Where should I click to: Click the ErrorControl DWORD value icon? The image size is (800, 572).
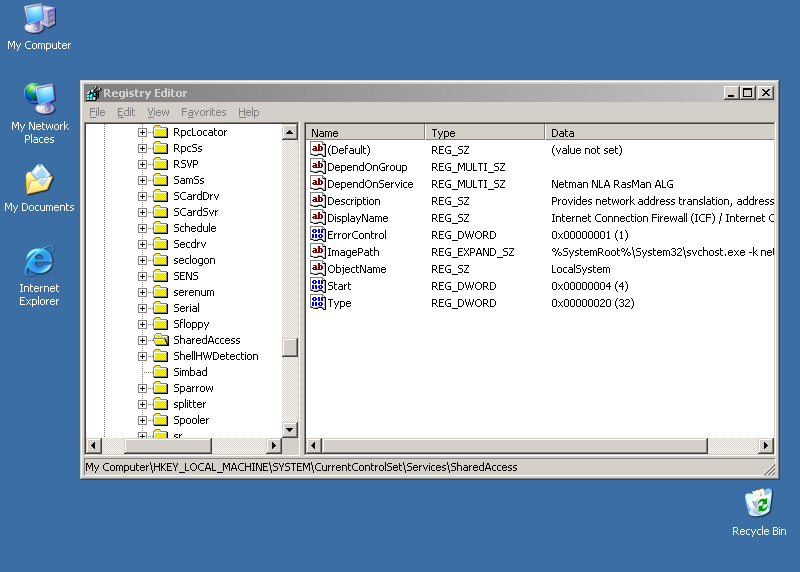317,235
